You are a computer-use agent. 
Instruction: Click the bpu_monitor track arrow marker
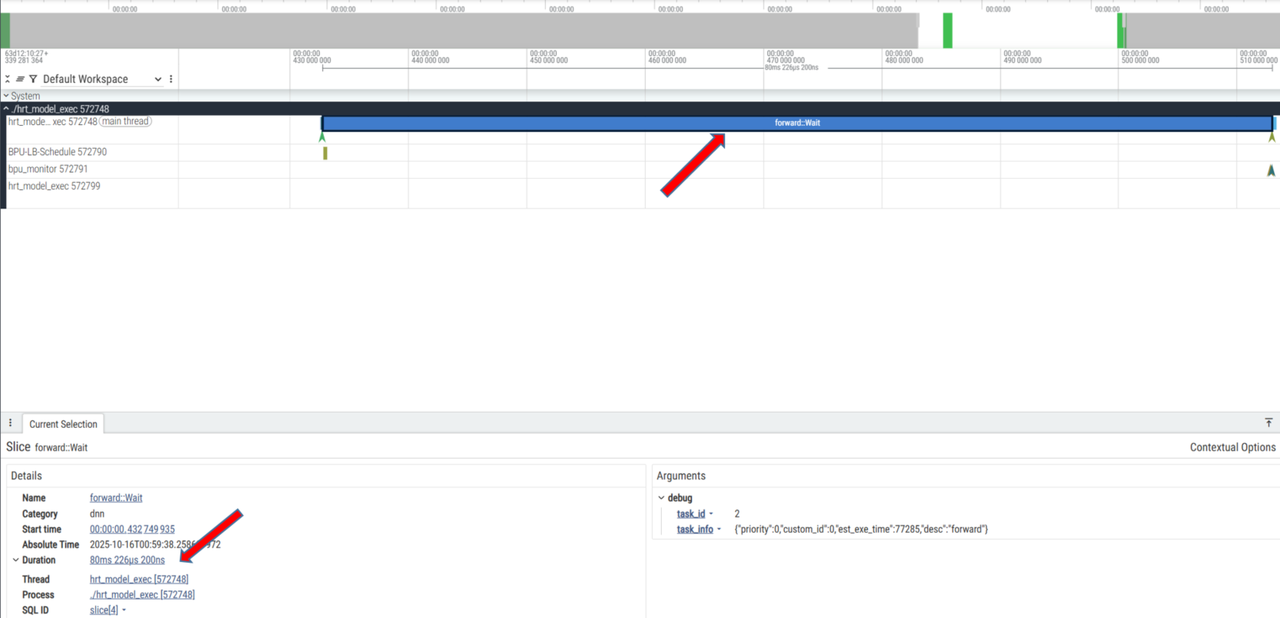coord(1271,171)
